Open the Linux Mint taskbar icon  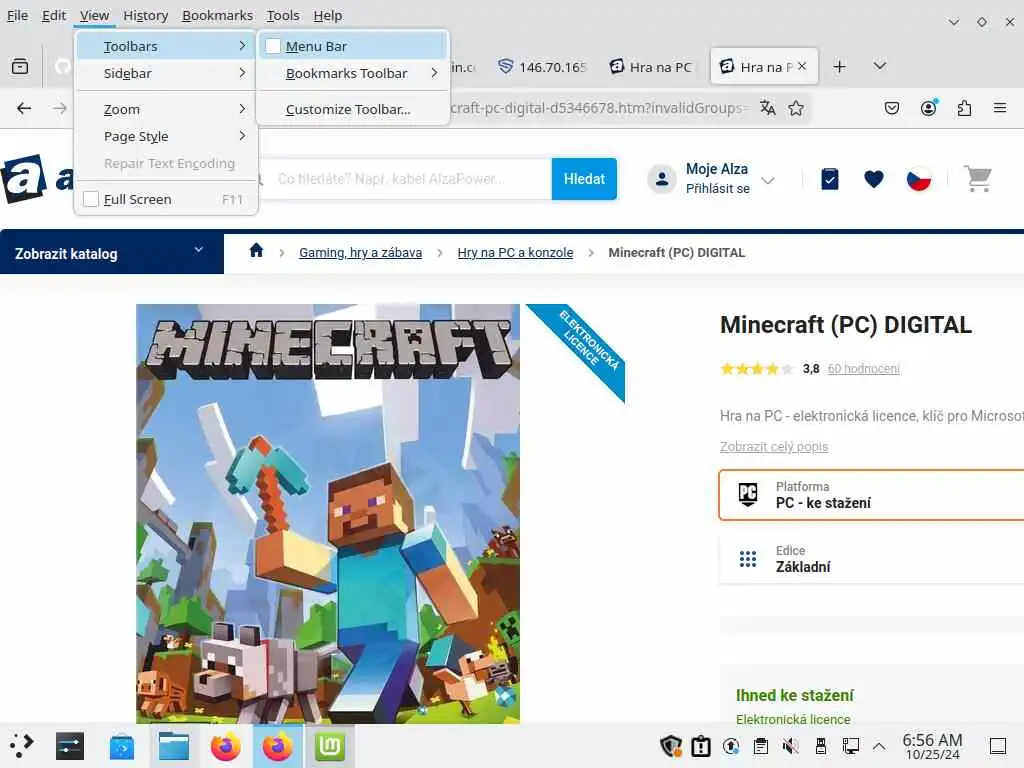330,746
